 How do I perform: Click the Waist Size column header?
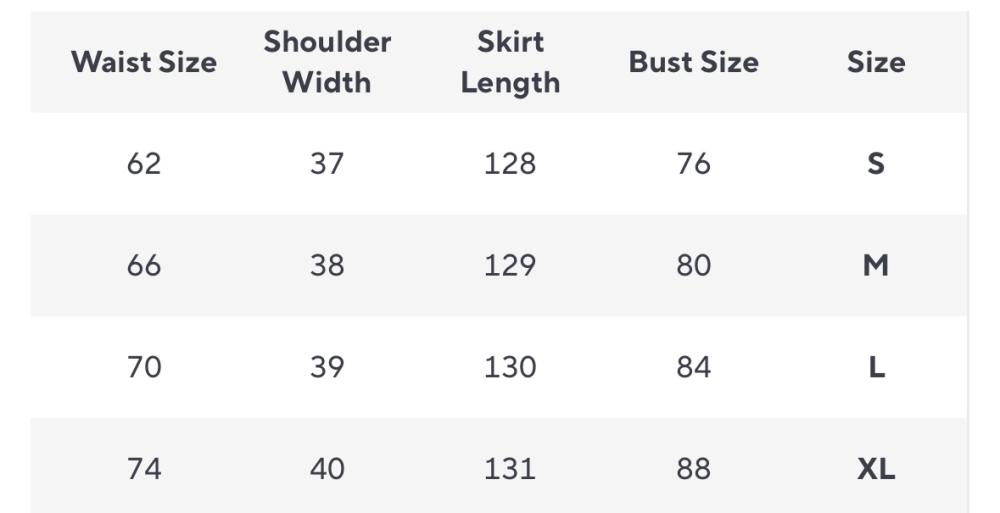point(144,62)
